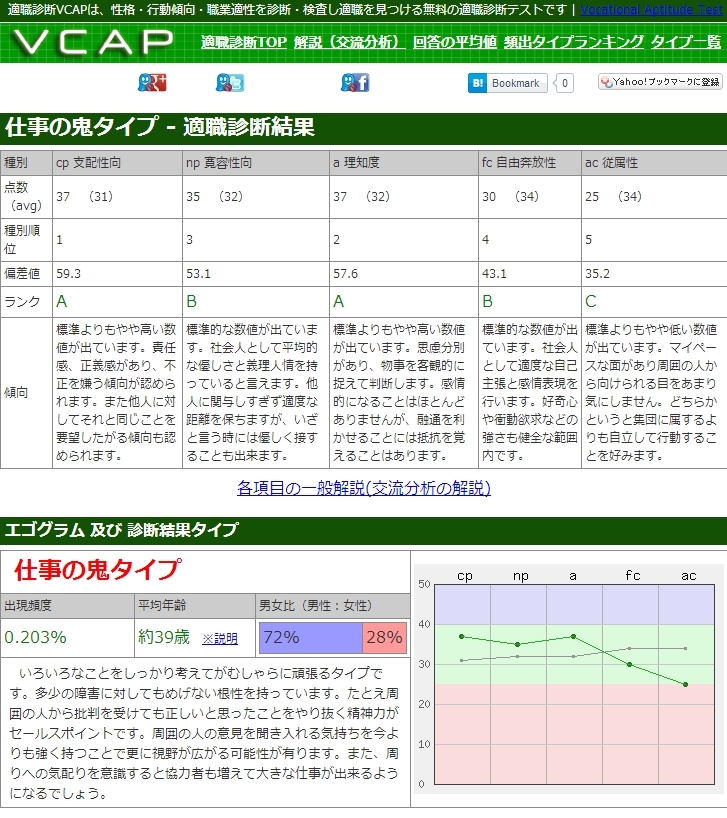
Task: Go to 回答の平均値 page
Action: tap(455, 42)
